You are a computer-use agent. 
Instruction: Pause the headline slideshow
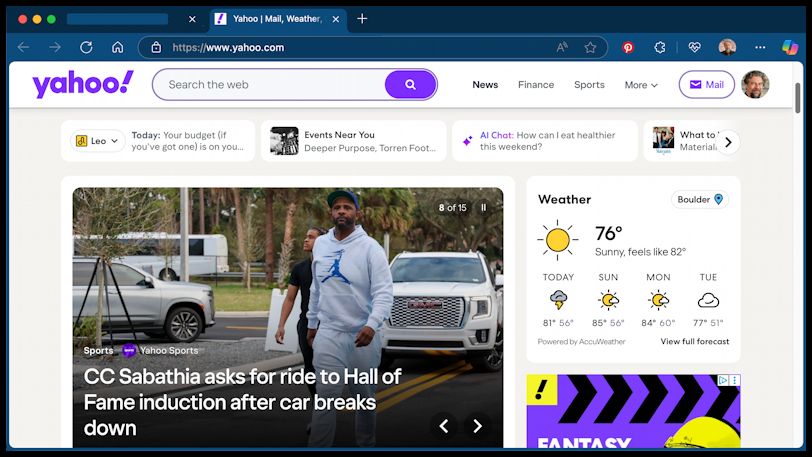484,207
